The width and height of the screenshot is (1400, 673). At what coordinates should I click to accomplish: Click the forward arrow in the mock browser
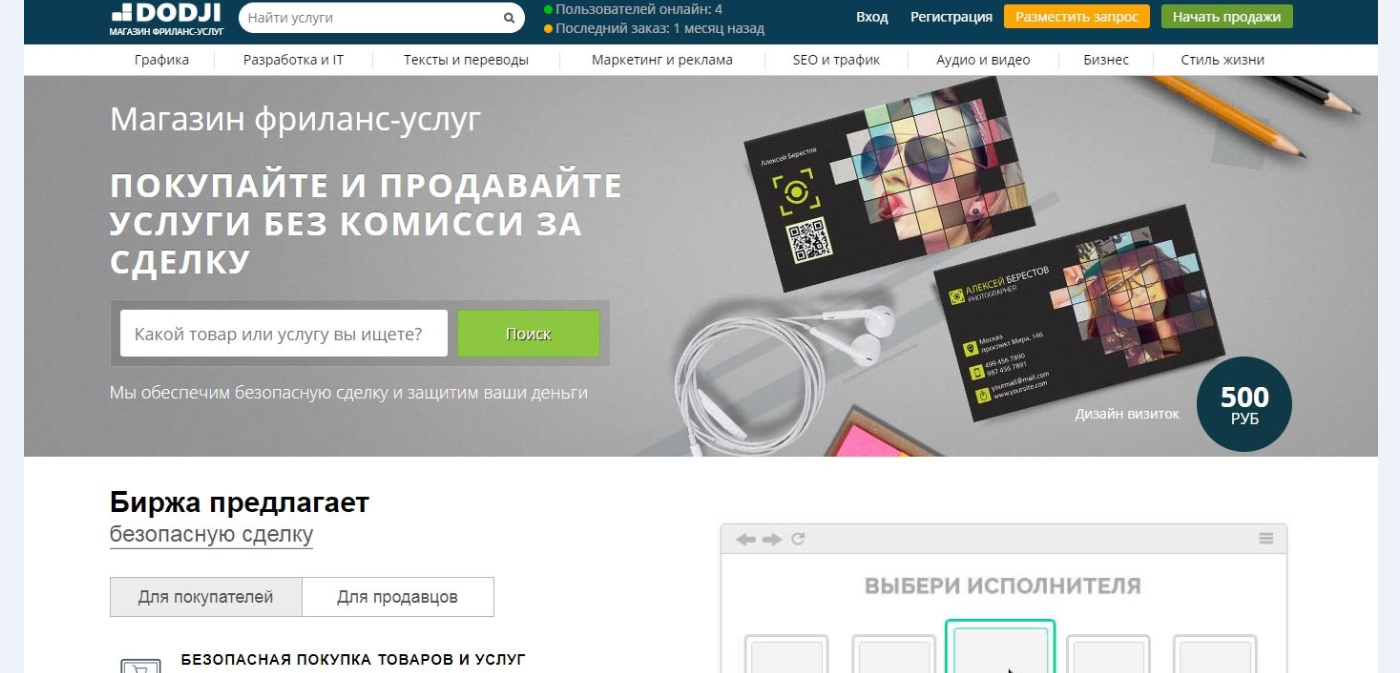click(x=772, y=539)
